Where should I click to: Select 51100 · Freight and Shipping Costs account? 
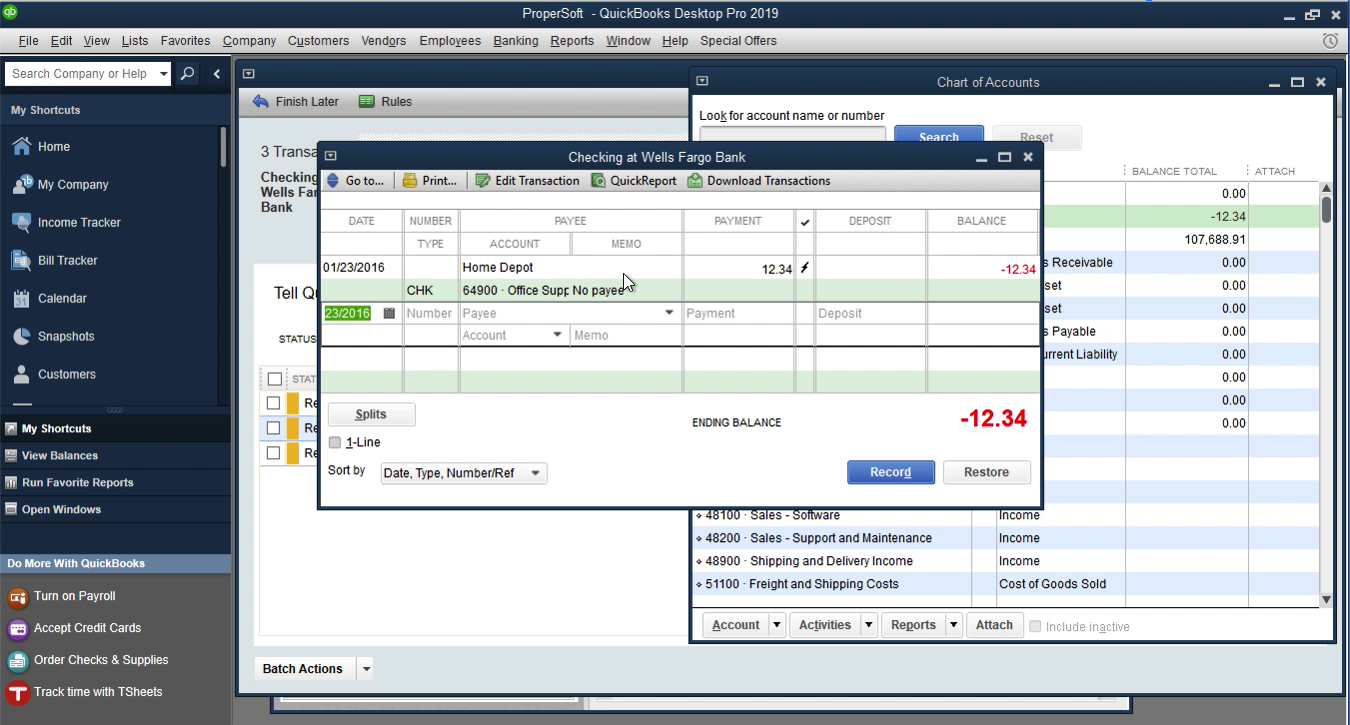pos(802,584)
